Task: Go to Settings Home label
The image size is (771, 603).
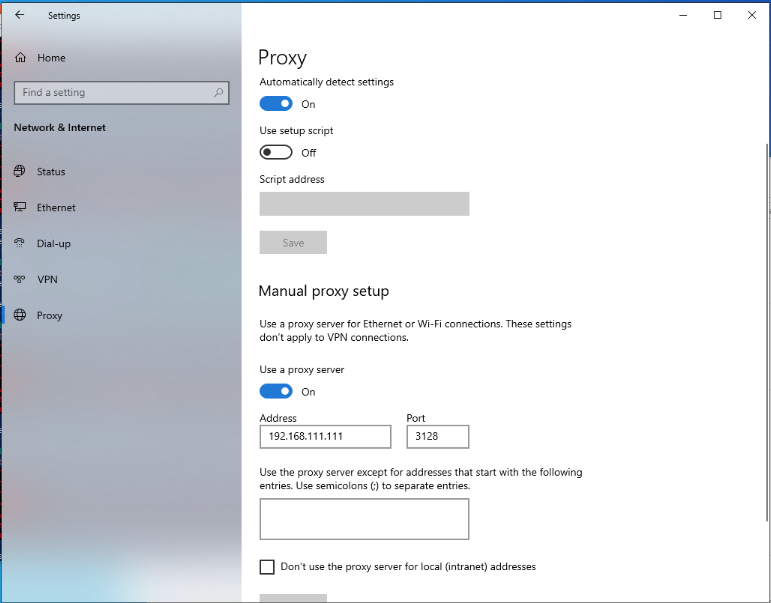Action: tap(51, 58)
